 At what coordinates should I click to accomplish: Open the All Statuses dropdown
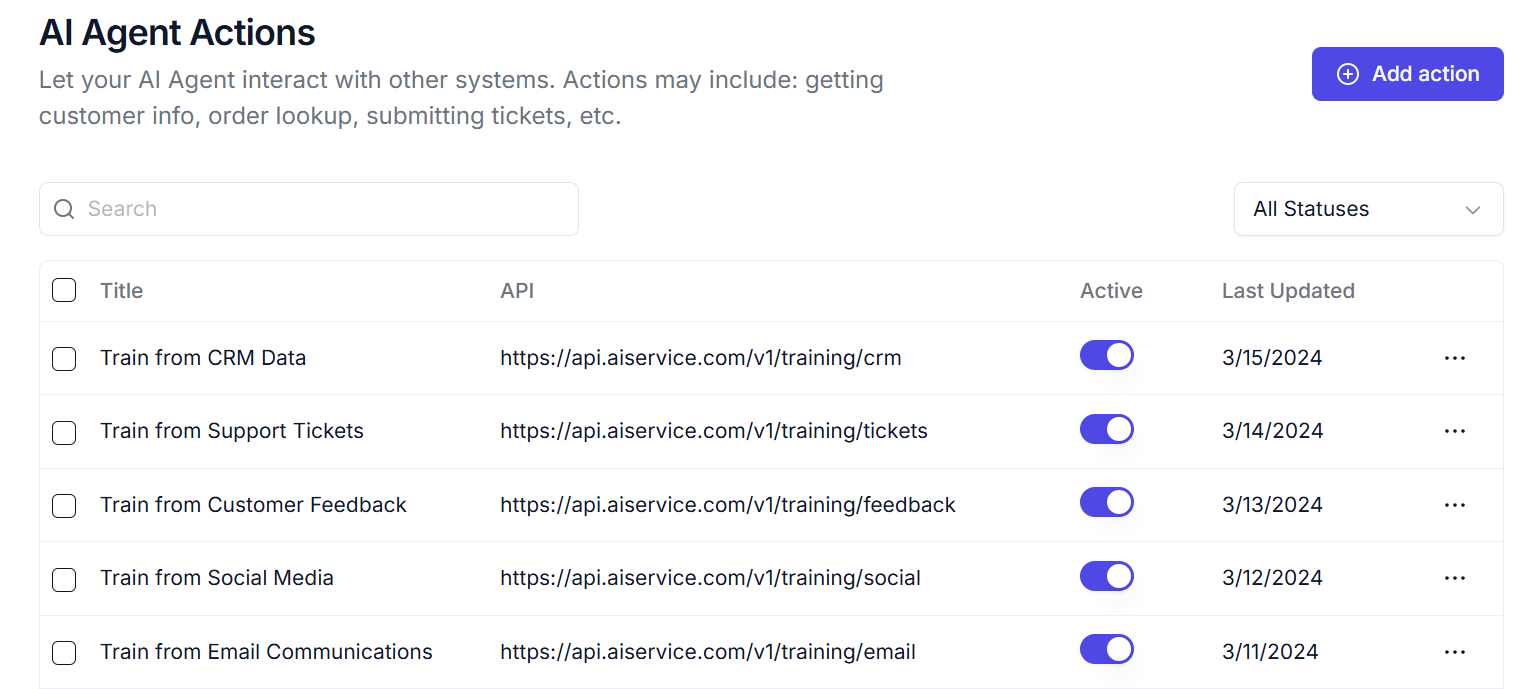[1368, 209]
